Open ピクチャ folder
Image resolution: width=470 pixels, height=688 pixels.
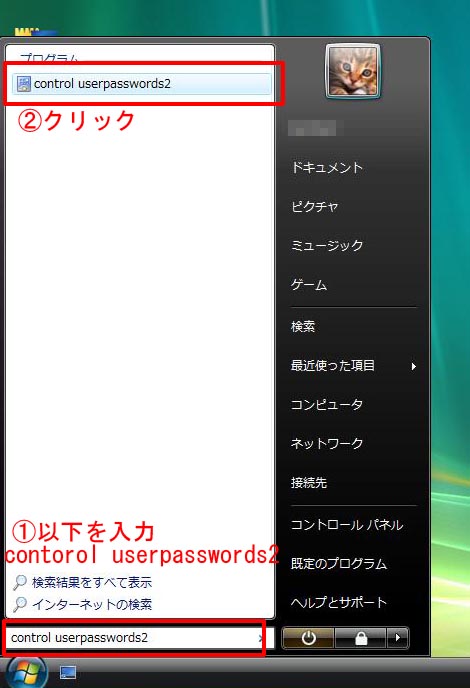315,206
